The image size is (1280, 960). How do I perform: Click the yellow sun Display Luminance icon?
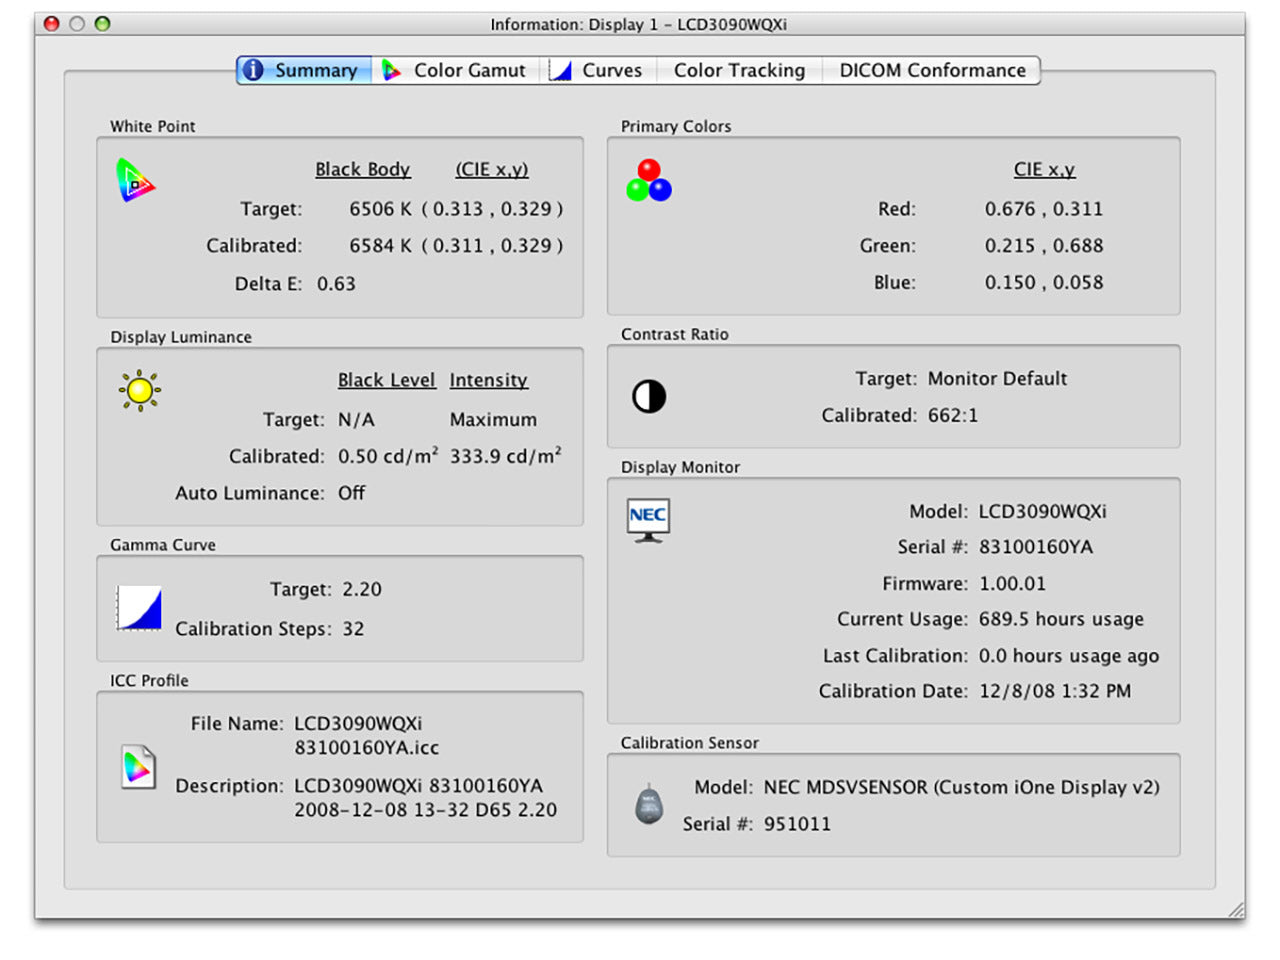(x=139, y=391)
